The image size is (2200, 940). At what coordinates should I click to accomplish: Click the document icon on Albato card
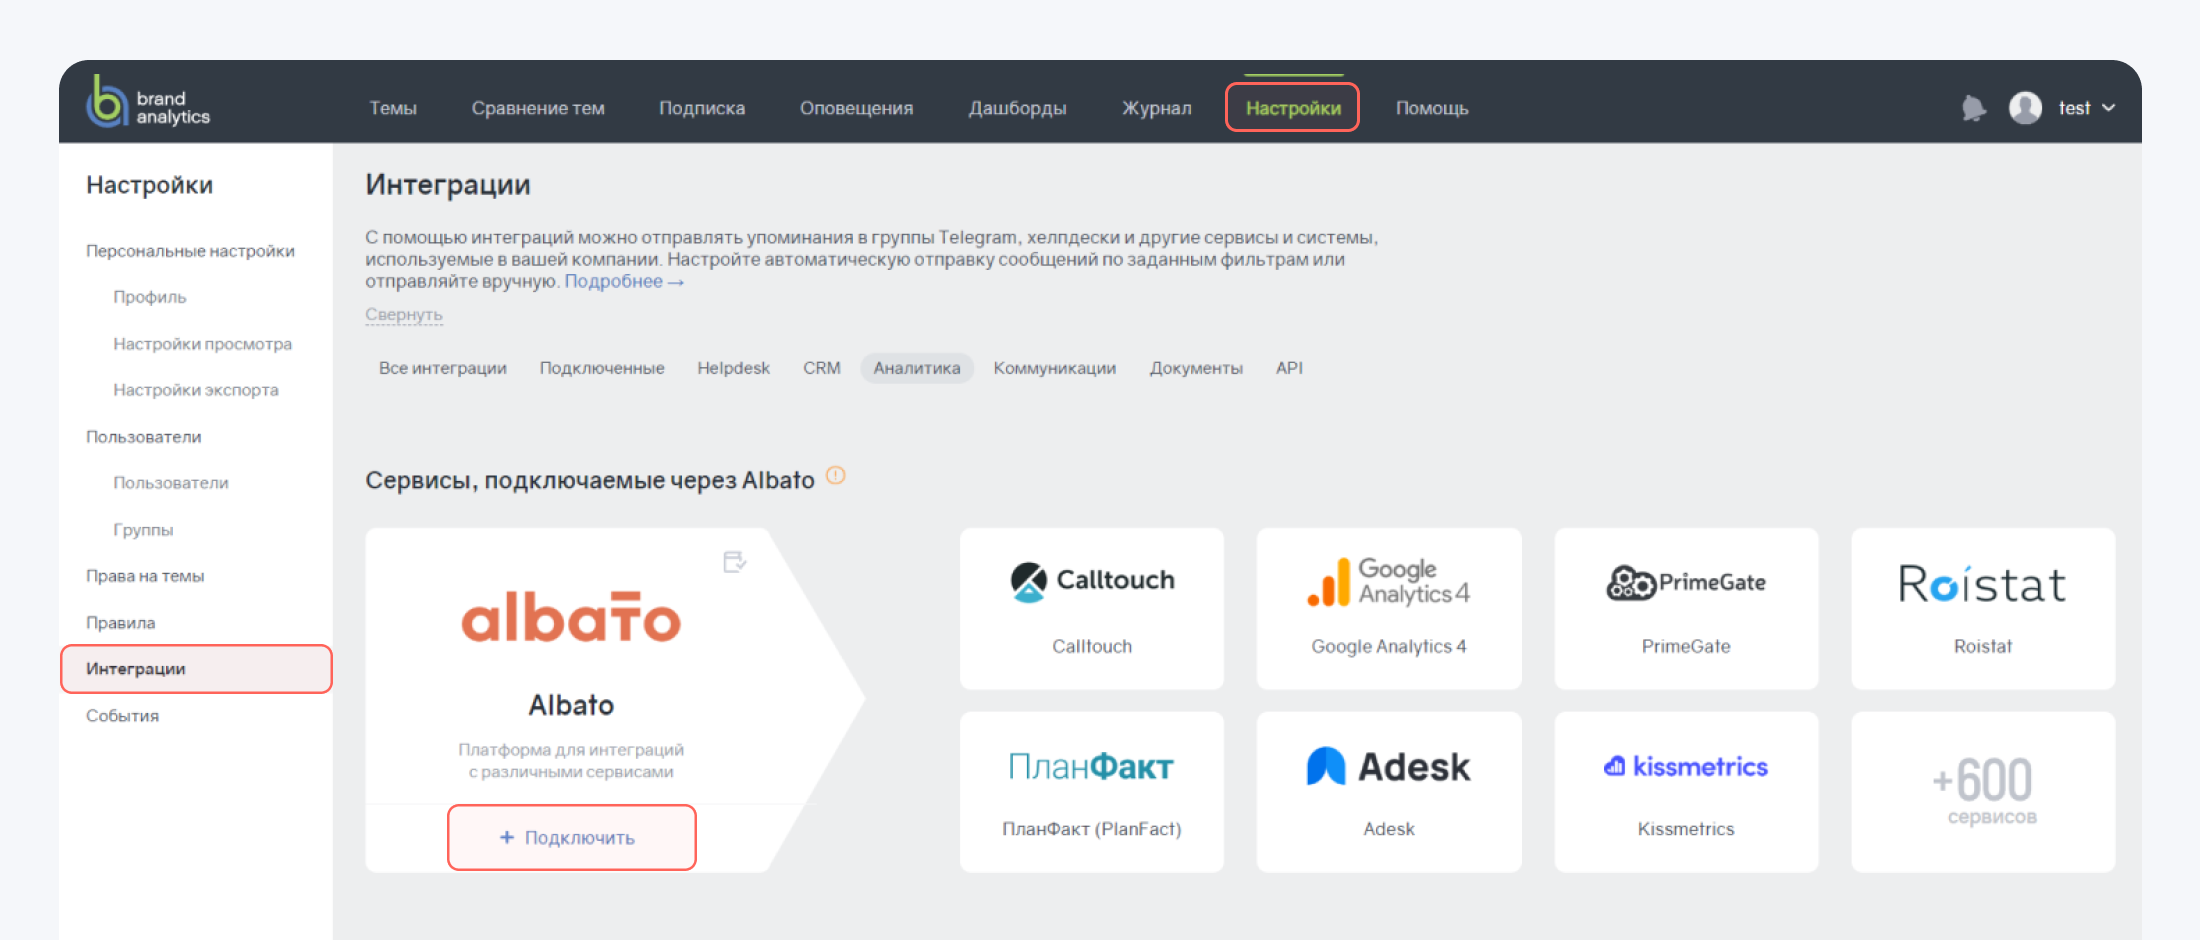pyautogui.click(x=735, y=562)
